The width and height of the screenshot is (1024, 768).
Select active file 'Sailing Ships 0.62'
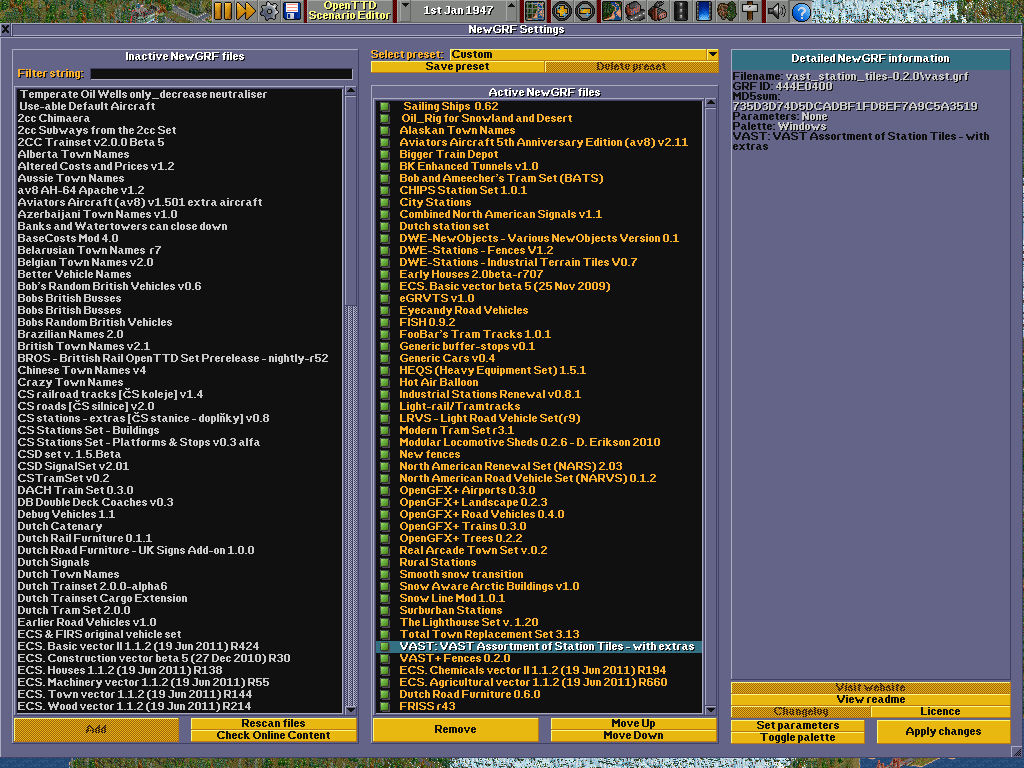[x=539, y=106]
